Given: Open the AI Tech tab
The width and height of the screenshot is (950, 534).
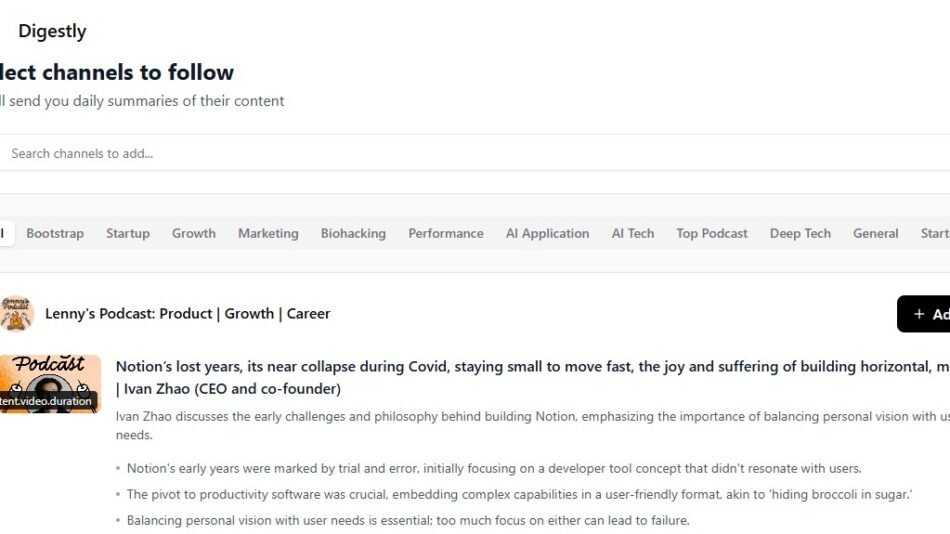Looking at the screenshot, I should point(633,233).
